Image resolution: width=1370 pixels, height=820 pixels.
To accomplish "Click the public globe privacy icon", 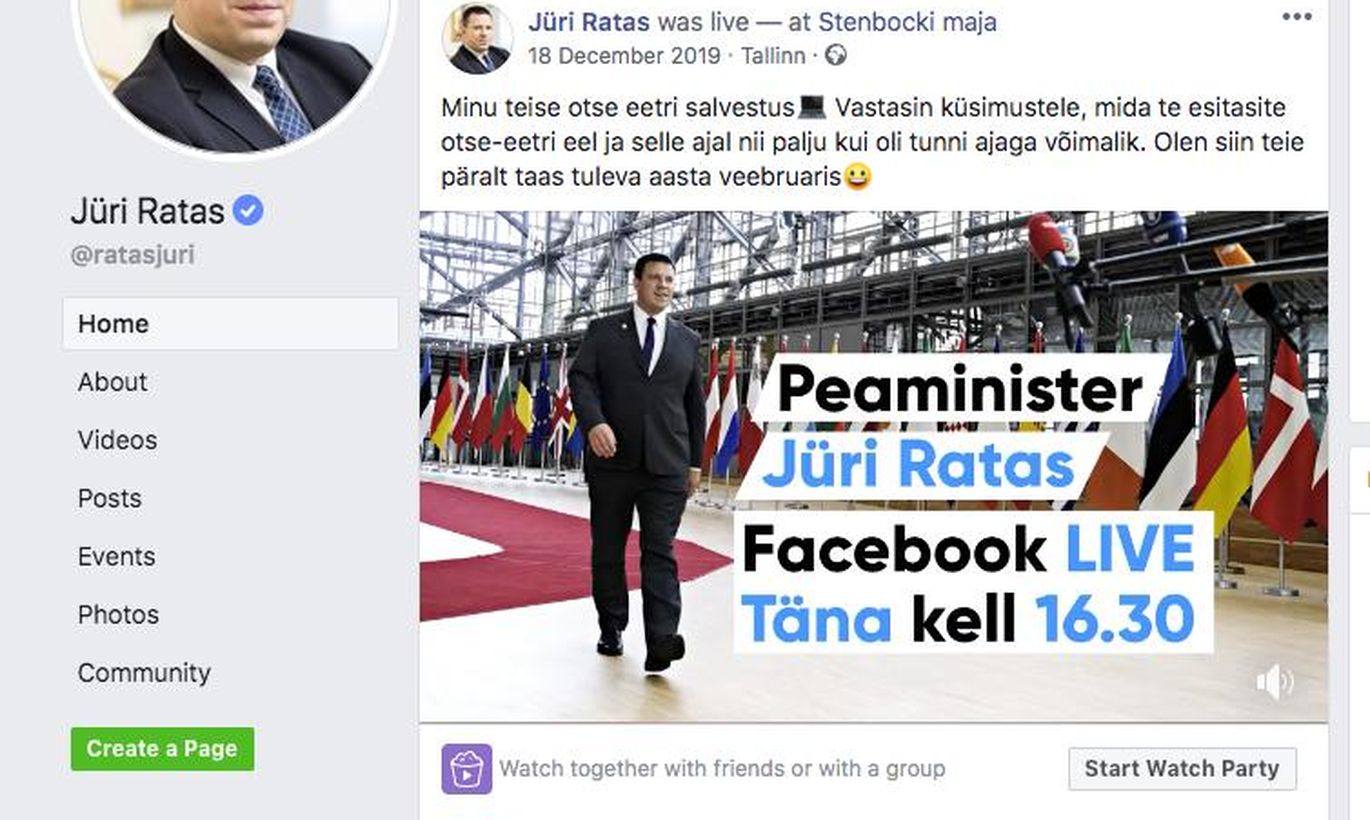I will [x=836, y=56].
